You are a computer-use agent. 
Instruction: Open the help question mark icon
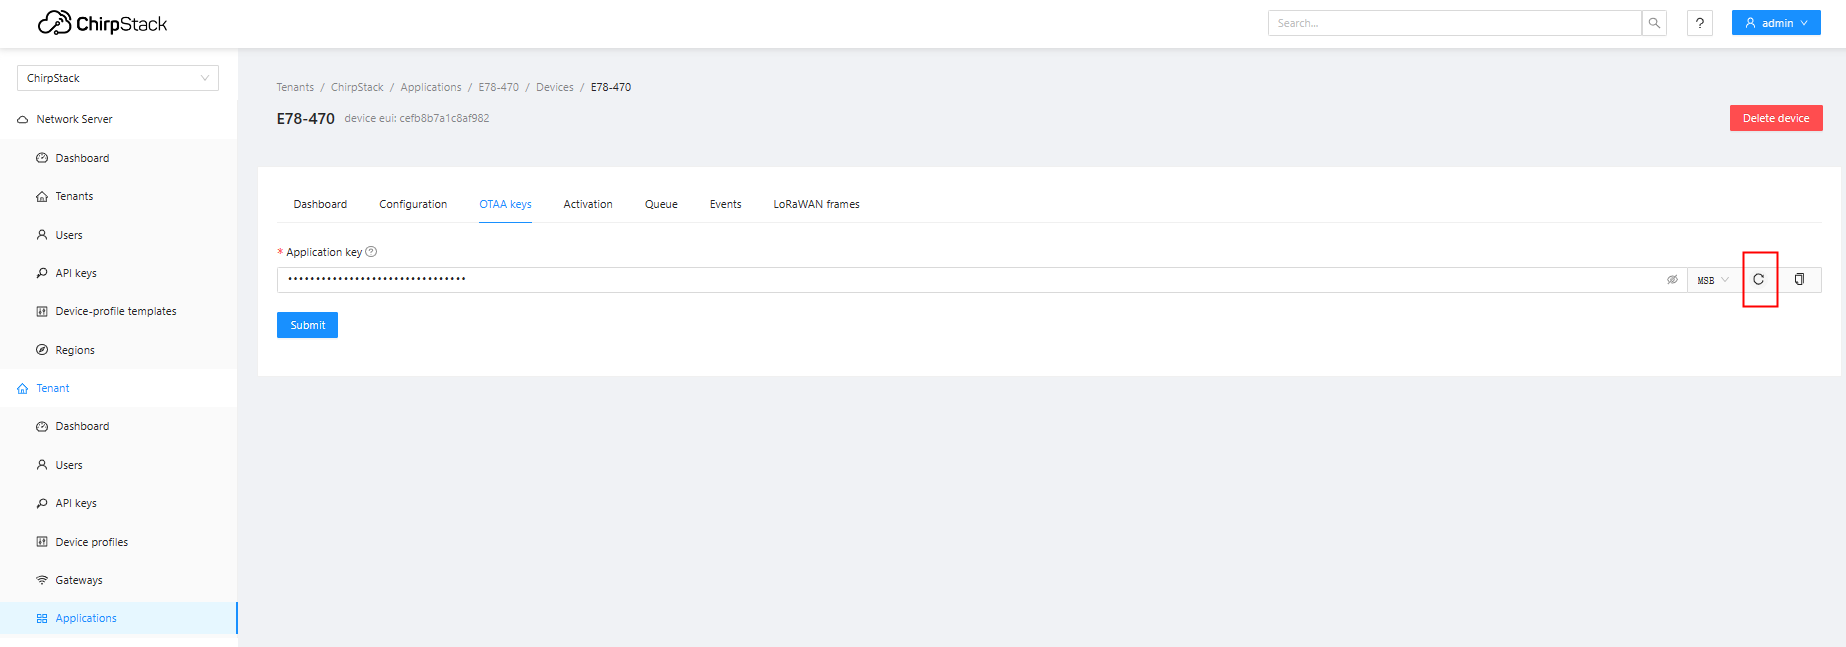[1699, 23]
